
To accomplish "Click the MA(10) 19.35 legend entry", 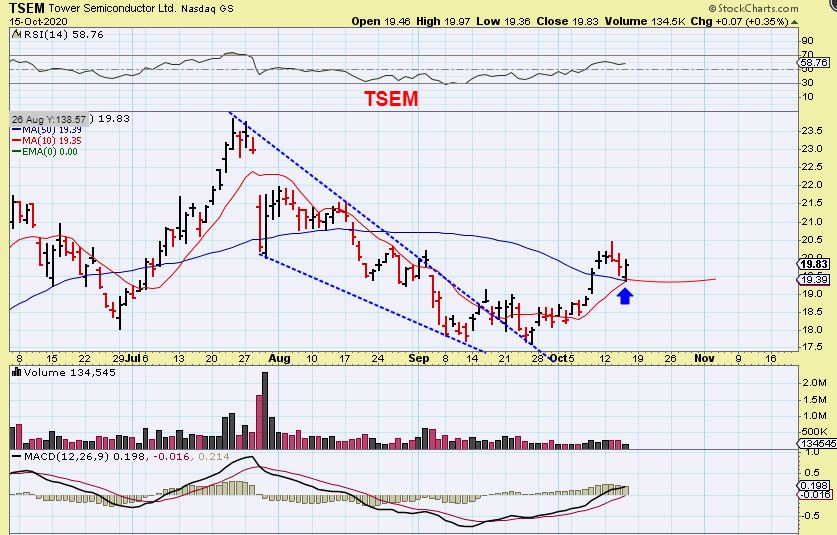I will (47, 140).
